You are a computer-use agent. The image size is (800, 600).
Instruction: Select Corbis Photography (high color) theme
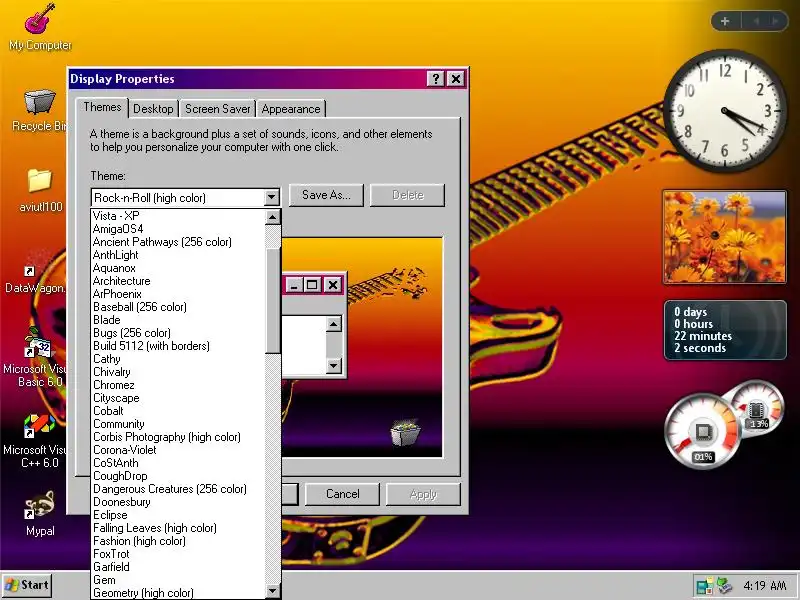coord(179,437)
